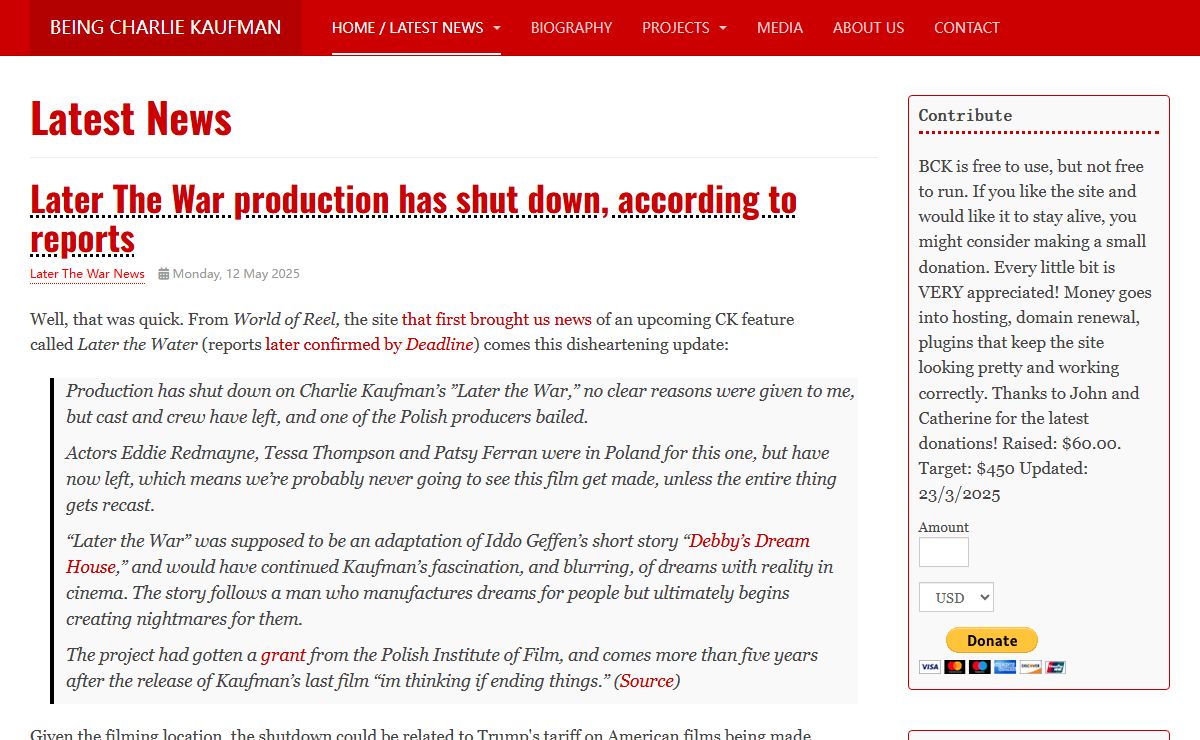Open the Media nav item
This screenshot has width=1200, height=740.
tap(780, 28)
